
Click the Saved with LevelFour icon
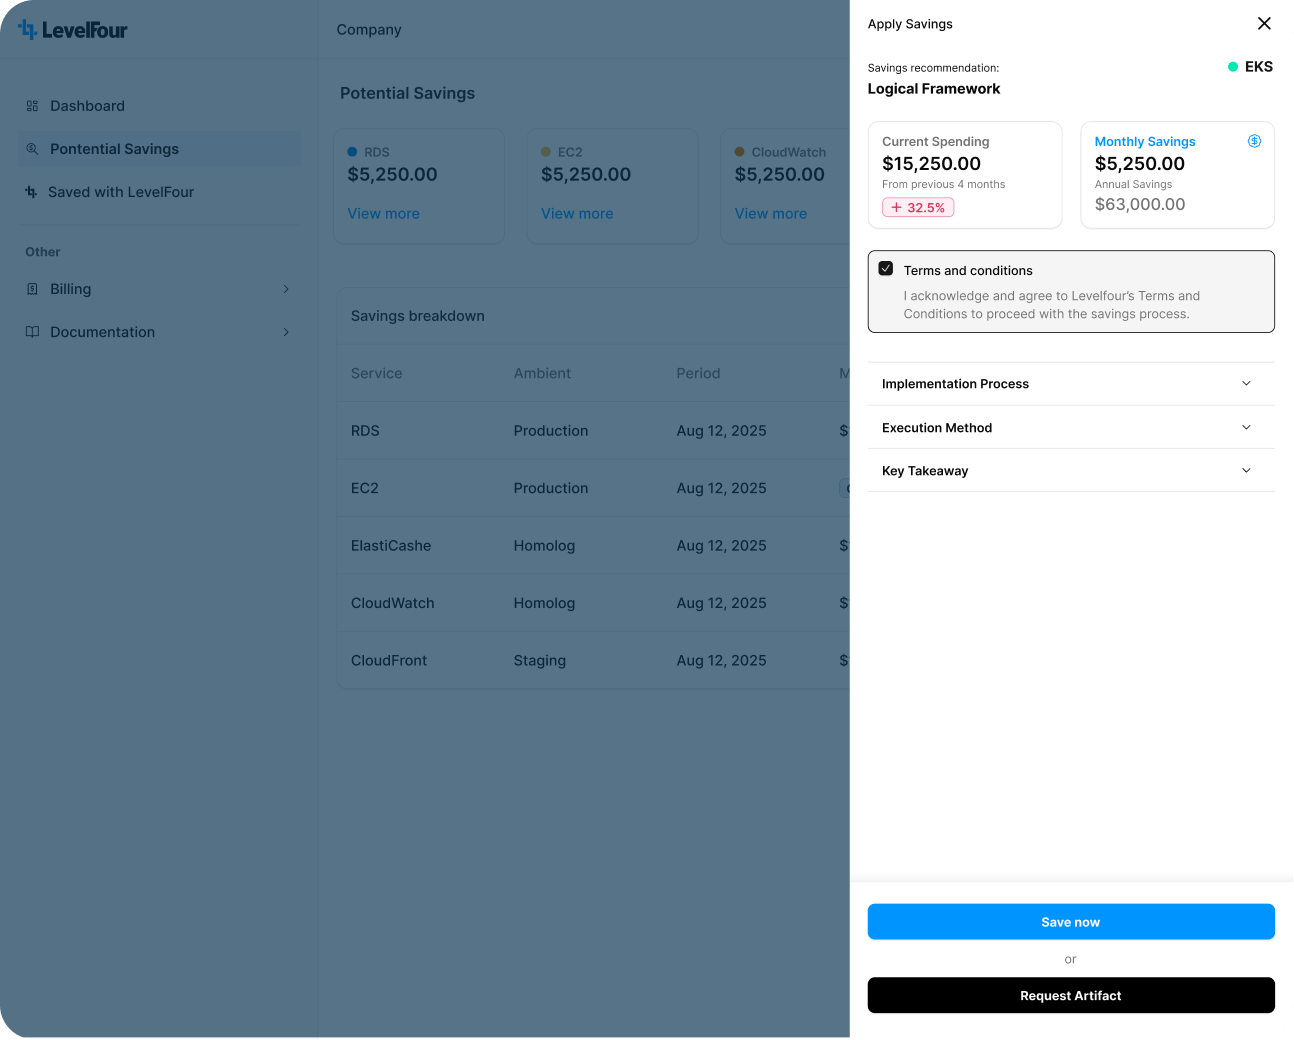[x=31, y=192]
